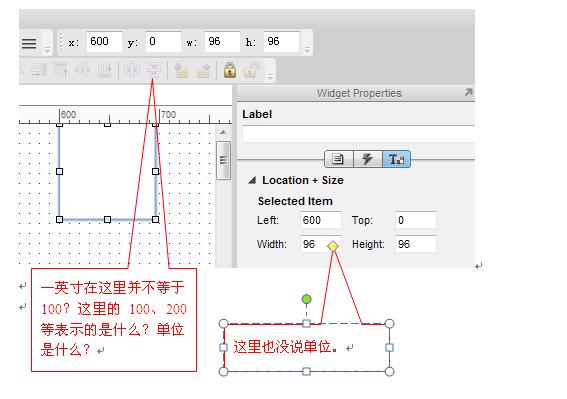Open overflow arrow beside the unlock icon
This screenshot has width=567, height=399.
[x=270, y=76]
